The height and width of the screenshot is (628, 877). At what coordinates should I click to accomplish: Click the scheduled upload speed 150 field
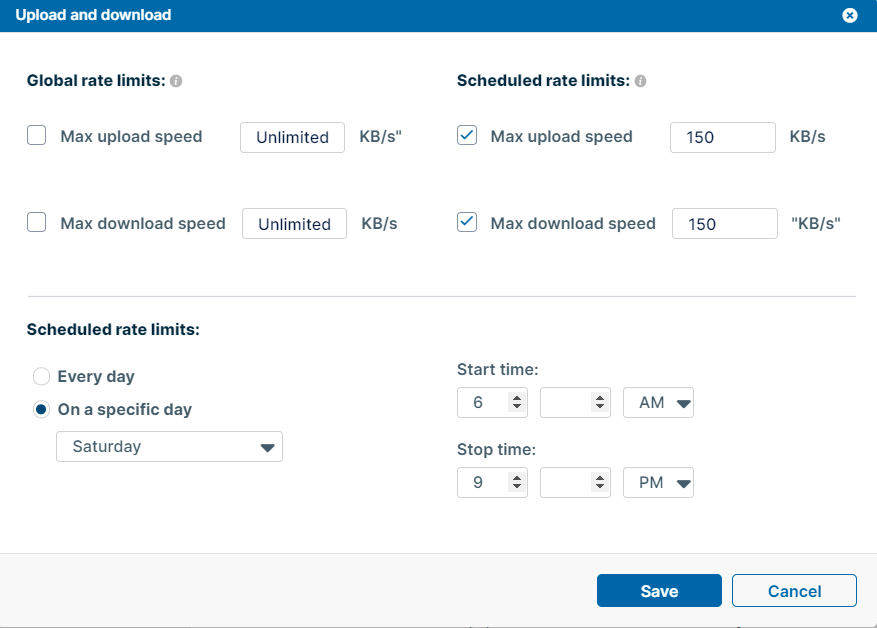click(722, 137)
